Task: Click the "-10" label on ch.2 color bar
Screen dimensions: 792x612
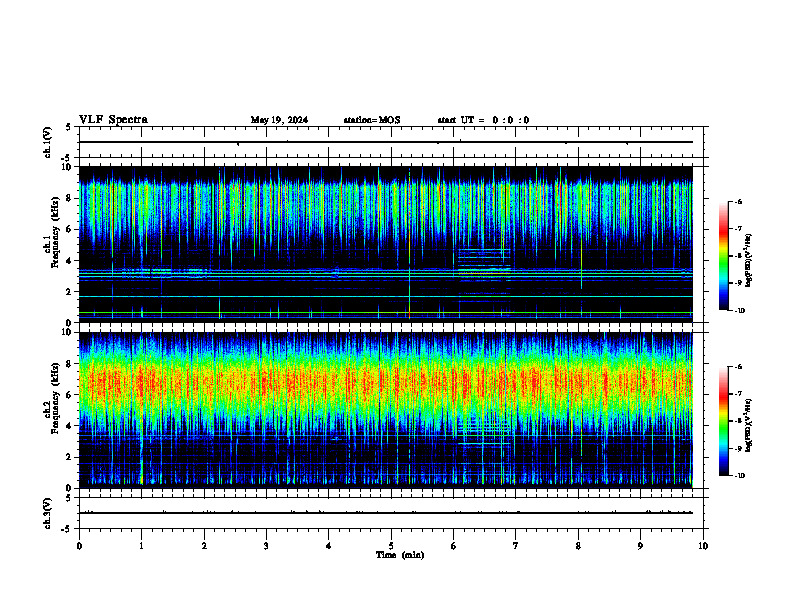Action: pos(739,476)
